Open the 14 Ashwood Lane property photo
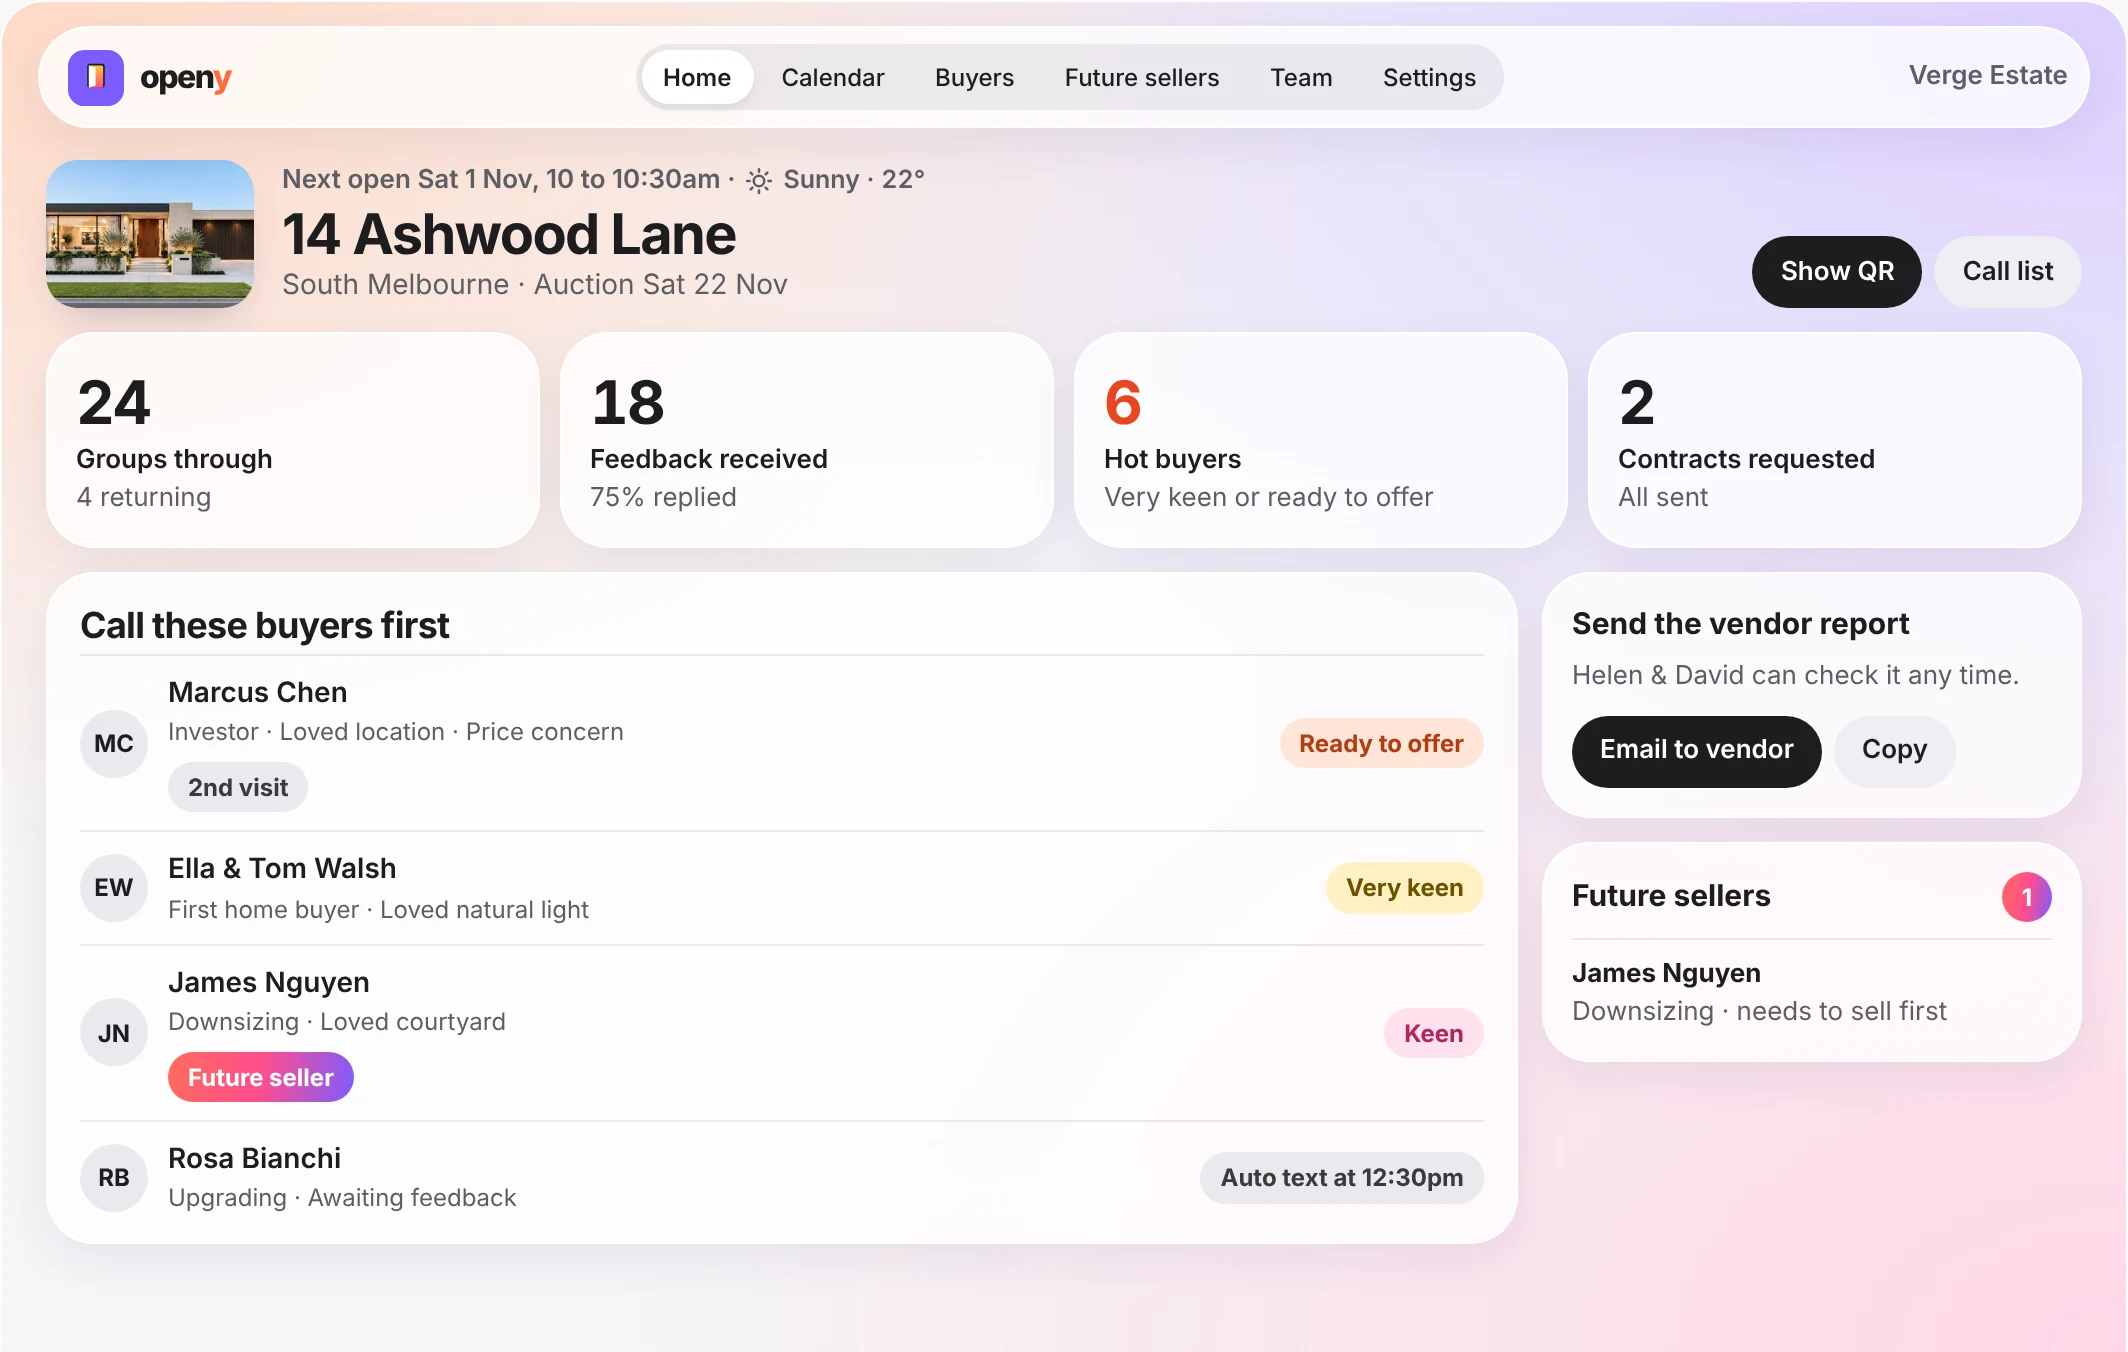This screenshot has width=2128, height=1352. tap(150, 233)
